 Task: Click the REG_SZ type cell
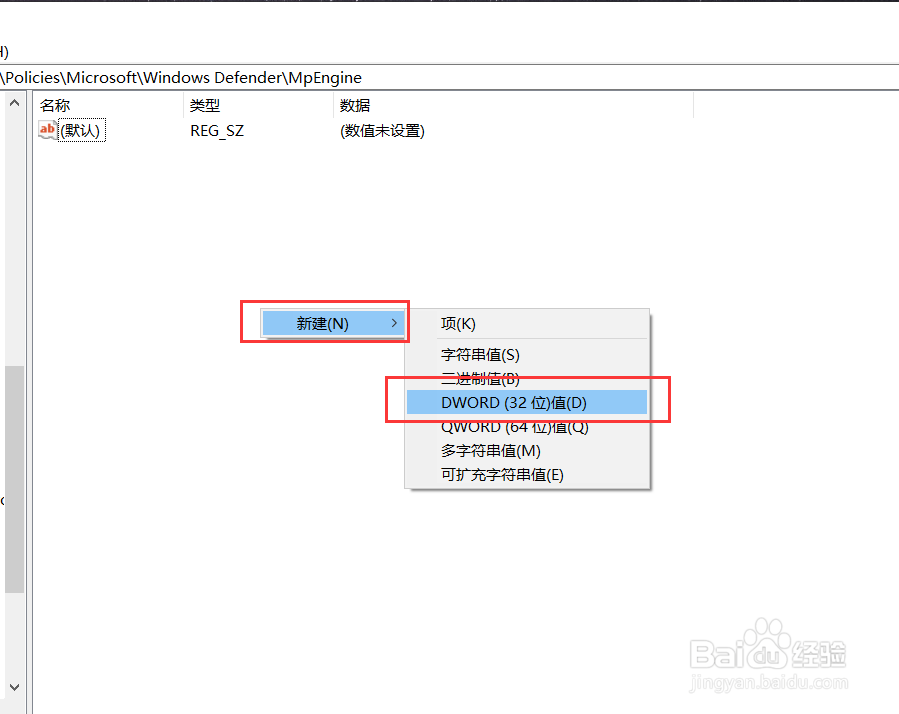click(217, 131)
